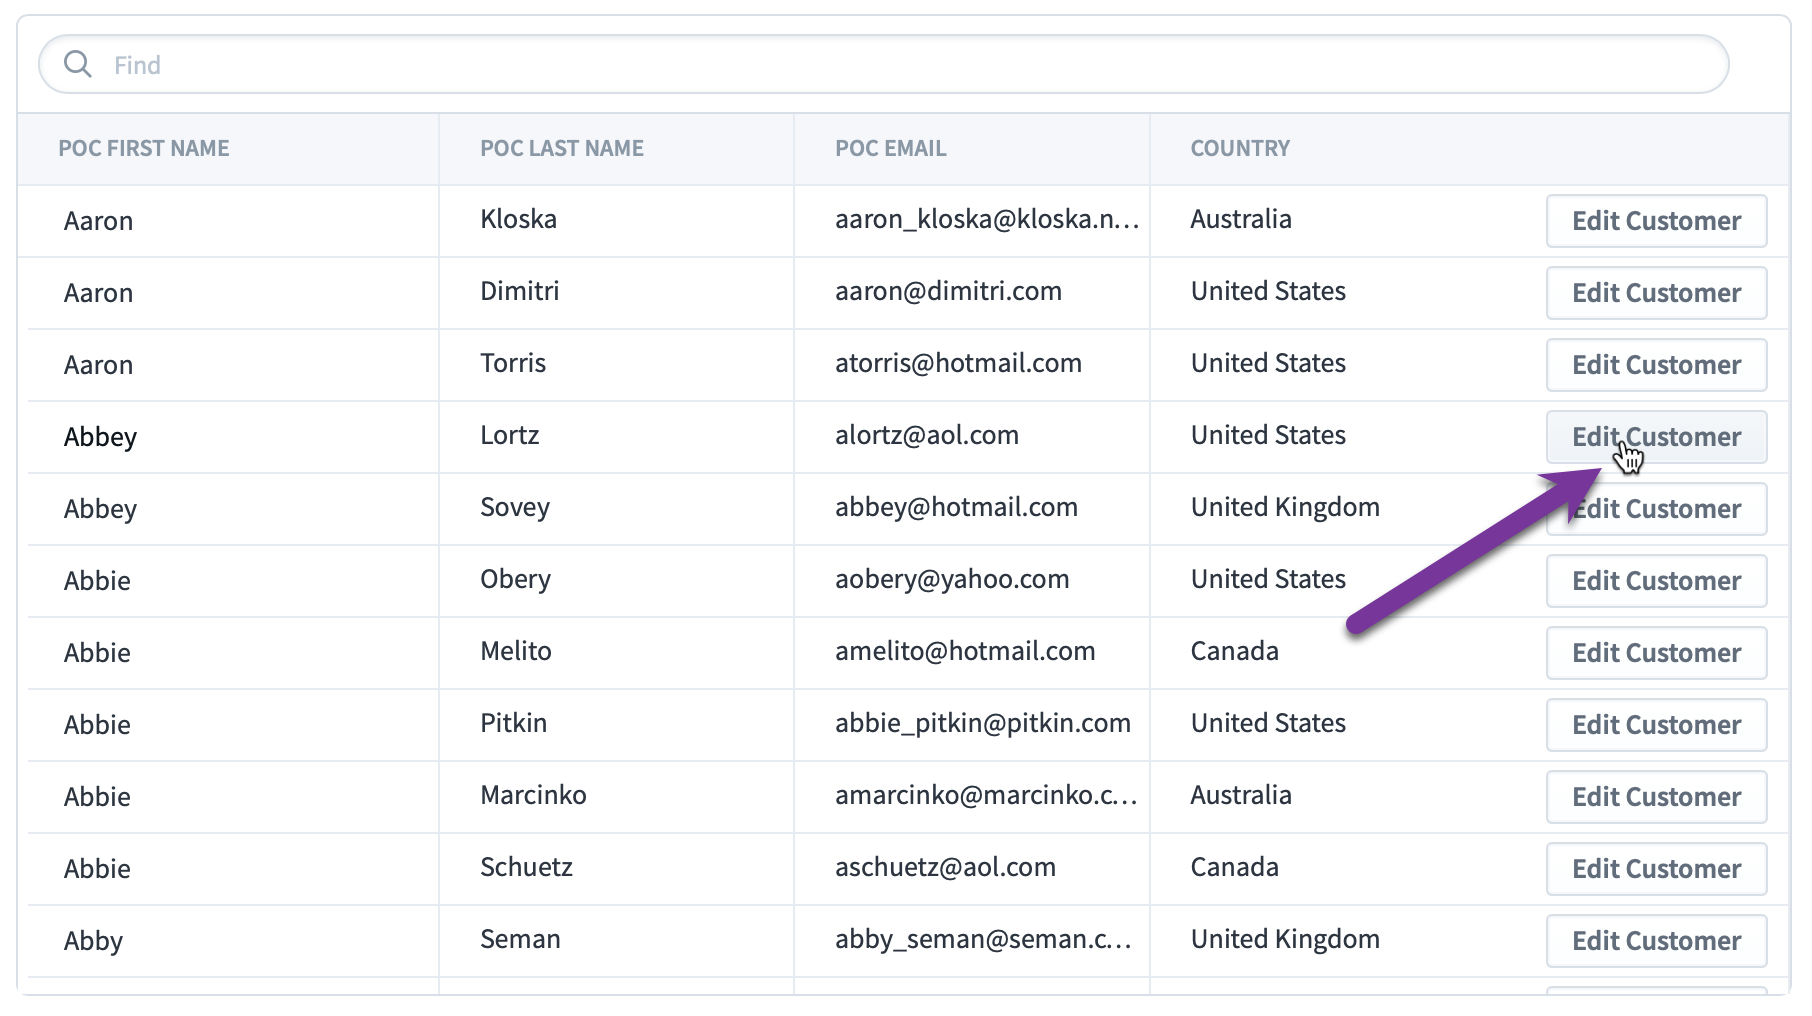Click Edit Customer for Abby Seman
The height and width of the screenshot is (1016, 1812).
(1656, 940)
